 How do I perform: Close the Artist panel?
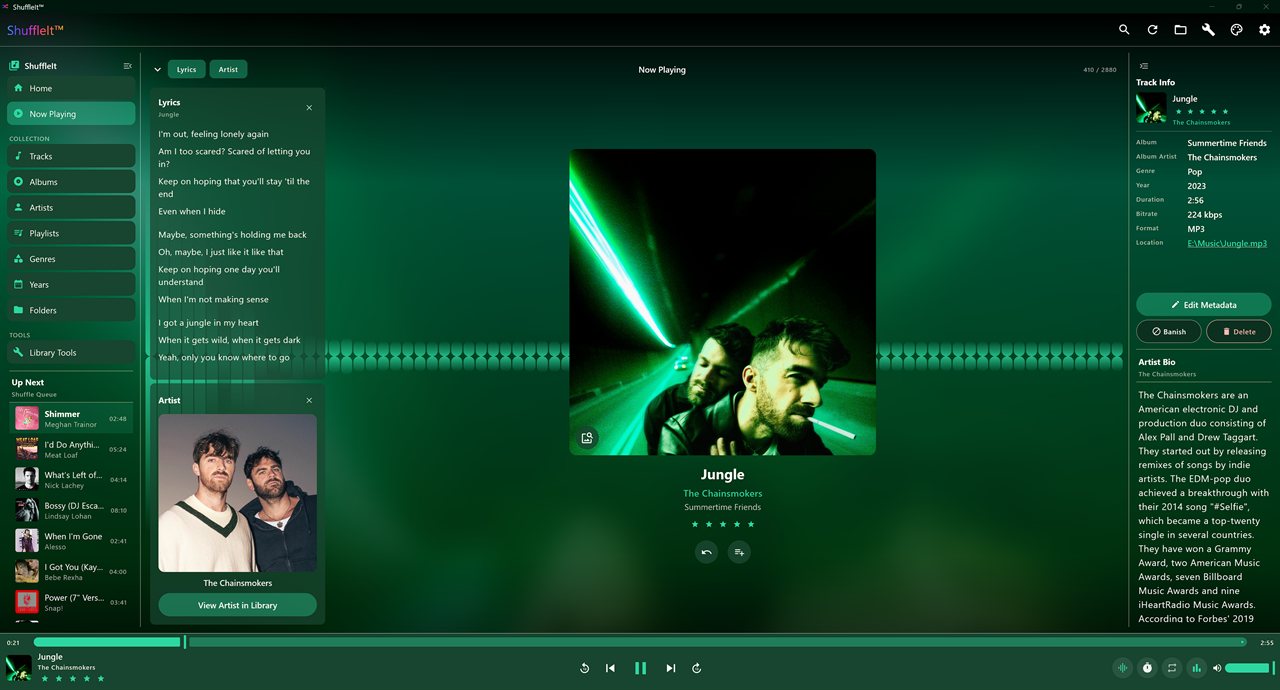click(309, 400)
